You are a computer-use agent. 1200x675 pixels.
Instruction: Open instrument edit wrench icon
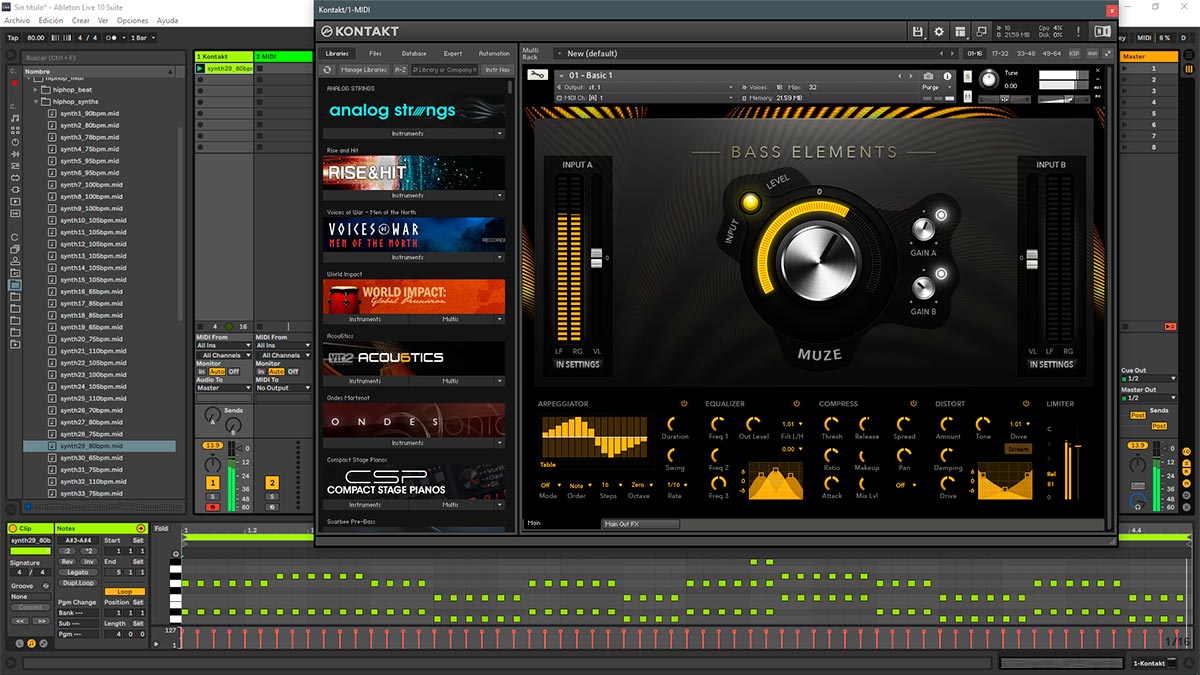(536, 75)
